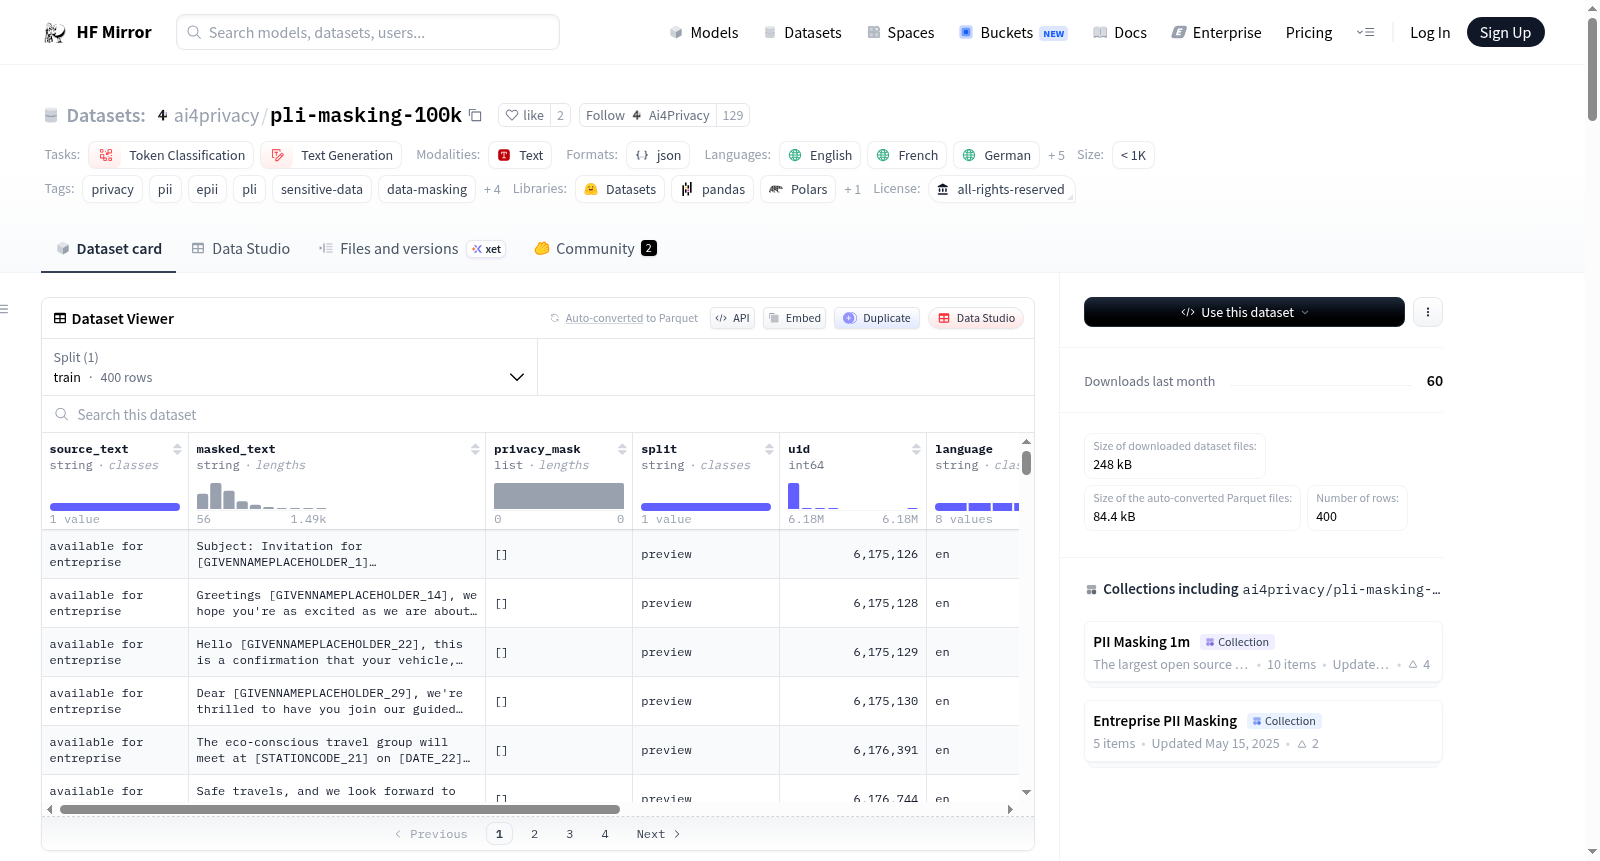Click the more-menu icon in the navbar
1600x861 pixels.
[1365, 33]
